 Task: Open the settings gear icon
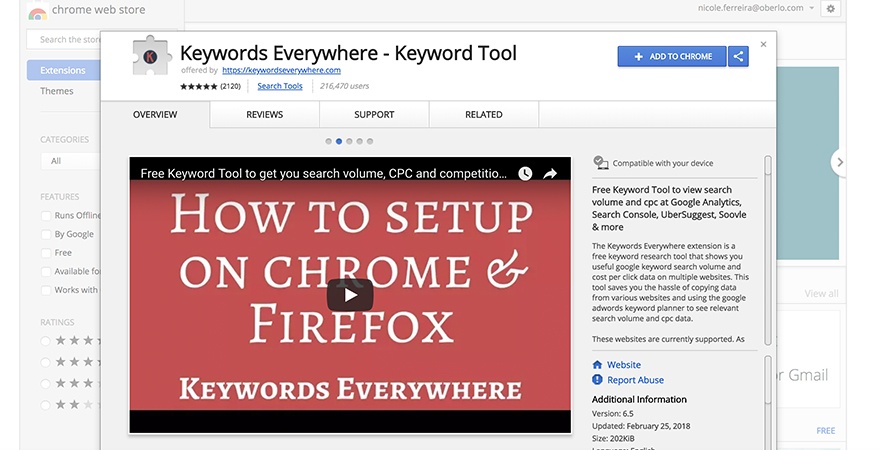click(x=831, y=9)
